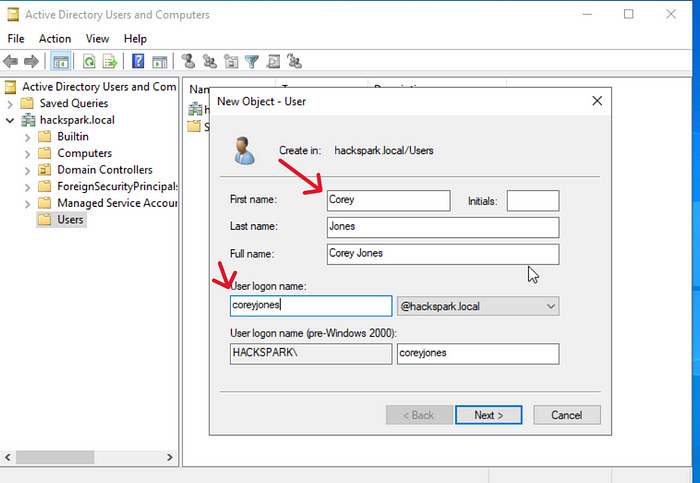Click the Last name field containing Jones
Screen dimensions: 700x483
click(x=443, y=227)
